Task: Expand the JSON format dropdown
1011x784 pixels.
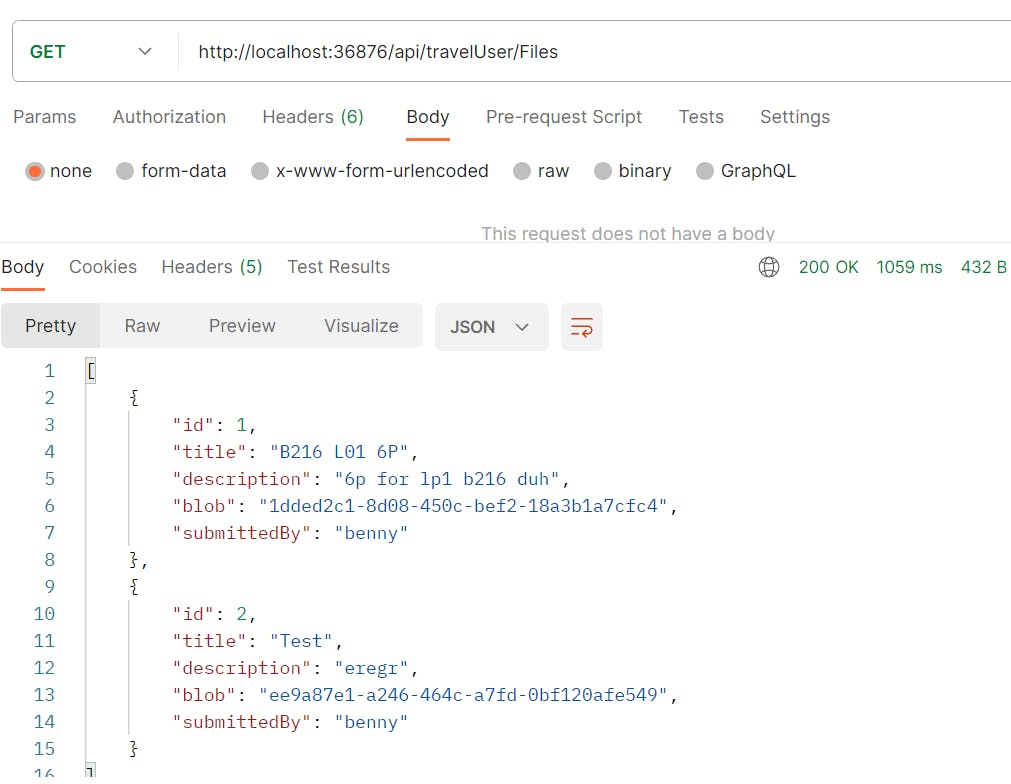Action: pyautogui.click(x=491, y=327)
